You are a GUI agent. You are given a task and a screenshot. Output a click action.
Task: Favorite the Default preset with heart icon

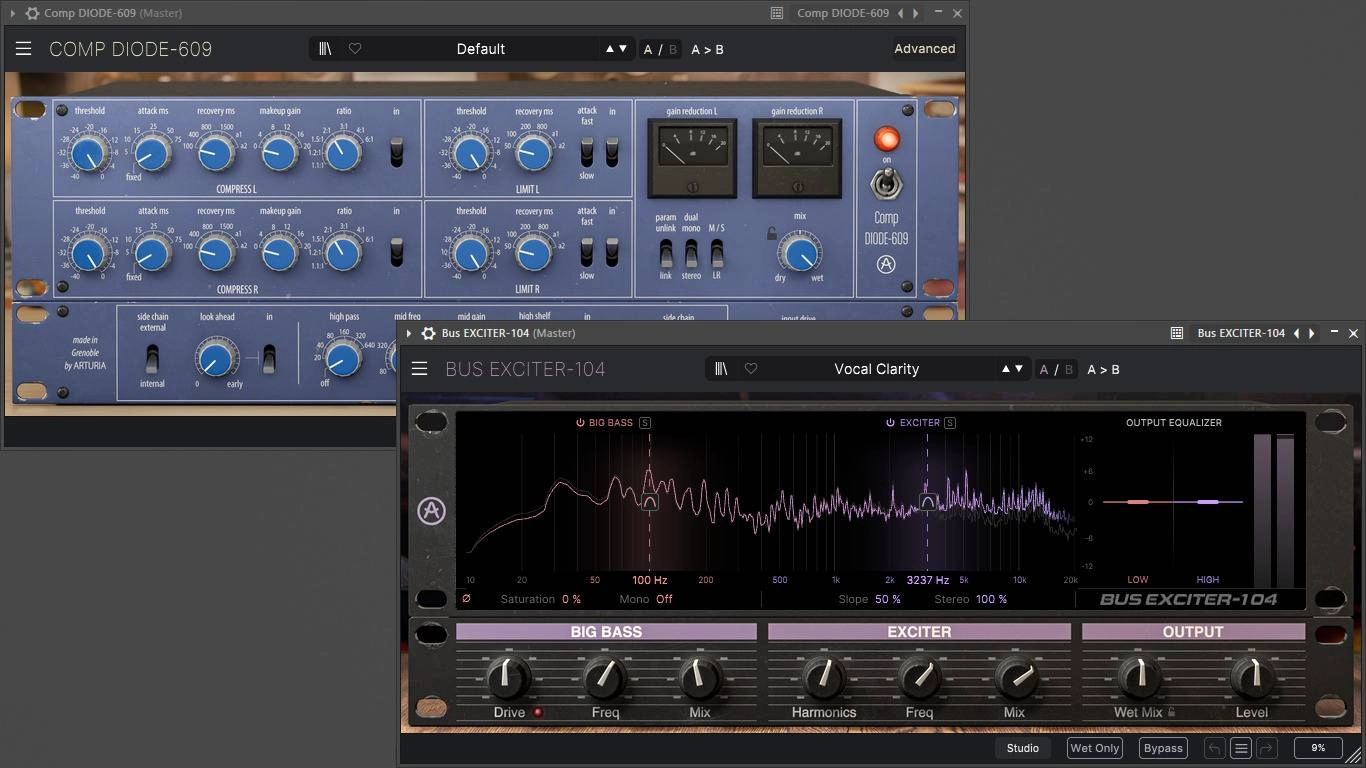[x=355, y=48]
